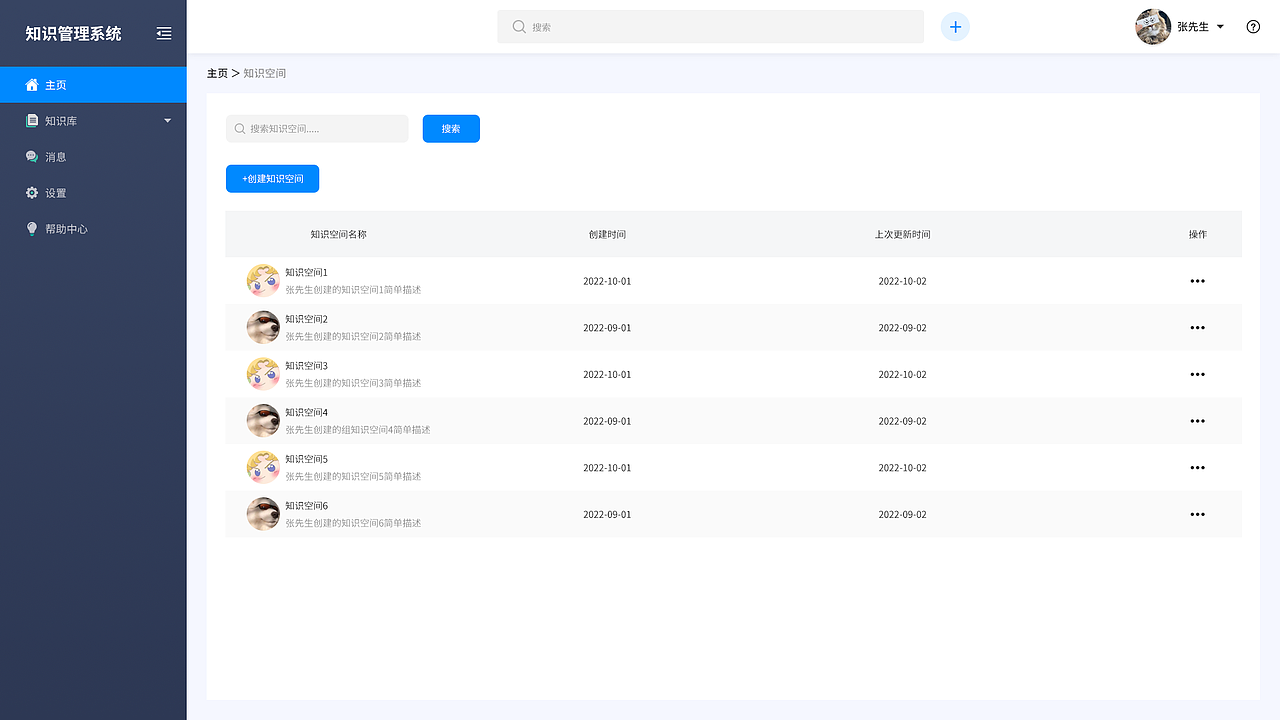Collapse the sidebar with the menu fold icon
1280x720 pixels.
[164, 33]
